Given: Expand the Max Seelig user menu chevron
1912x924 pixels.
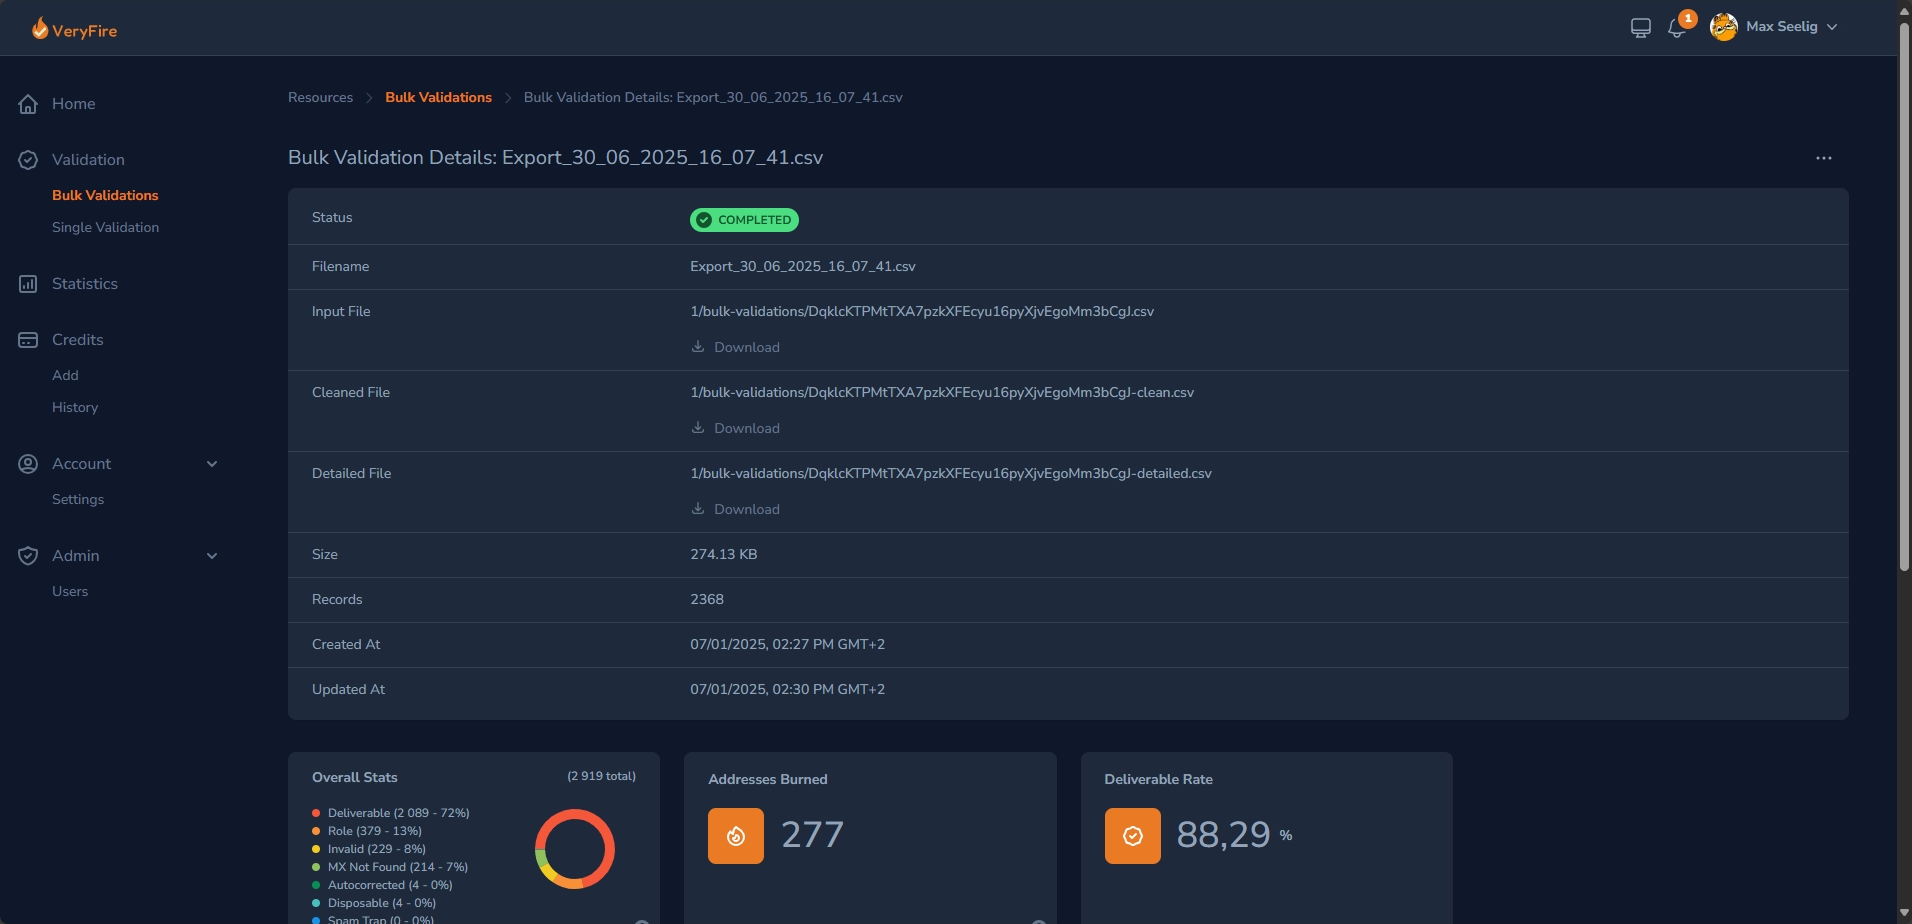Looking at the screenshot, I should pyautogui.click(x=1832, y=27).
